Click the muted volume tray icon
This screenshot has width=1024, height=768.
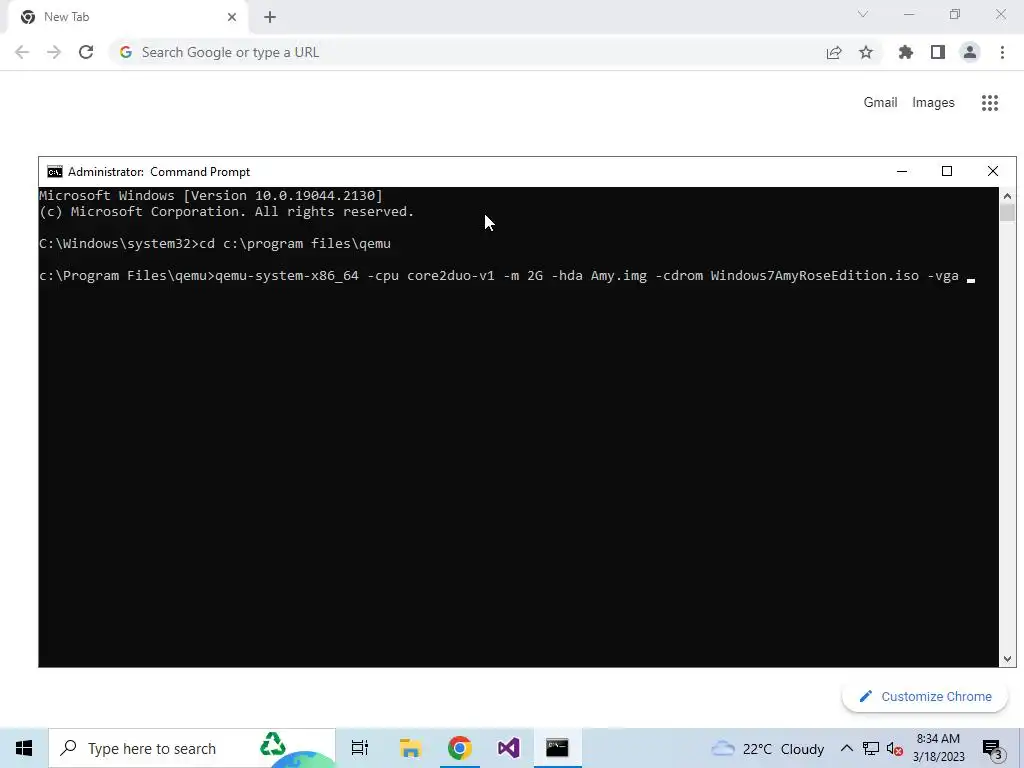(x=895, y=749)
